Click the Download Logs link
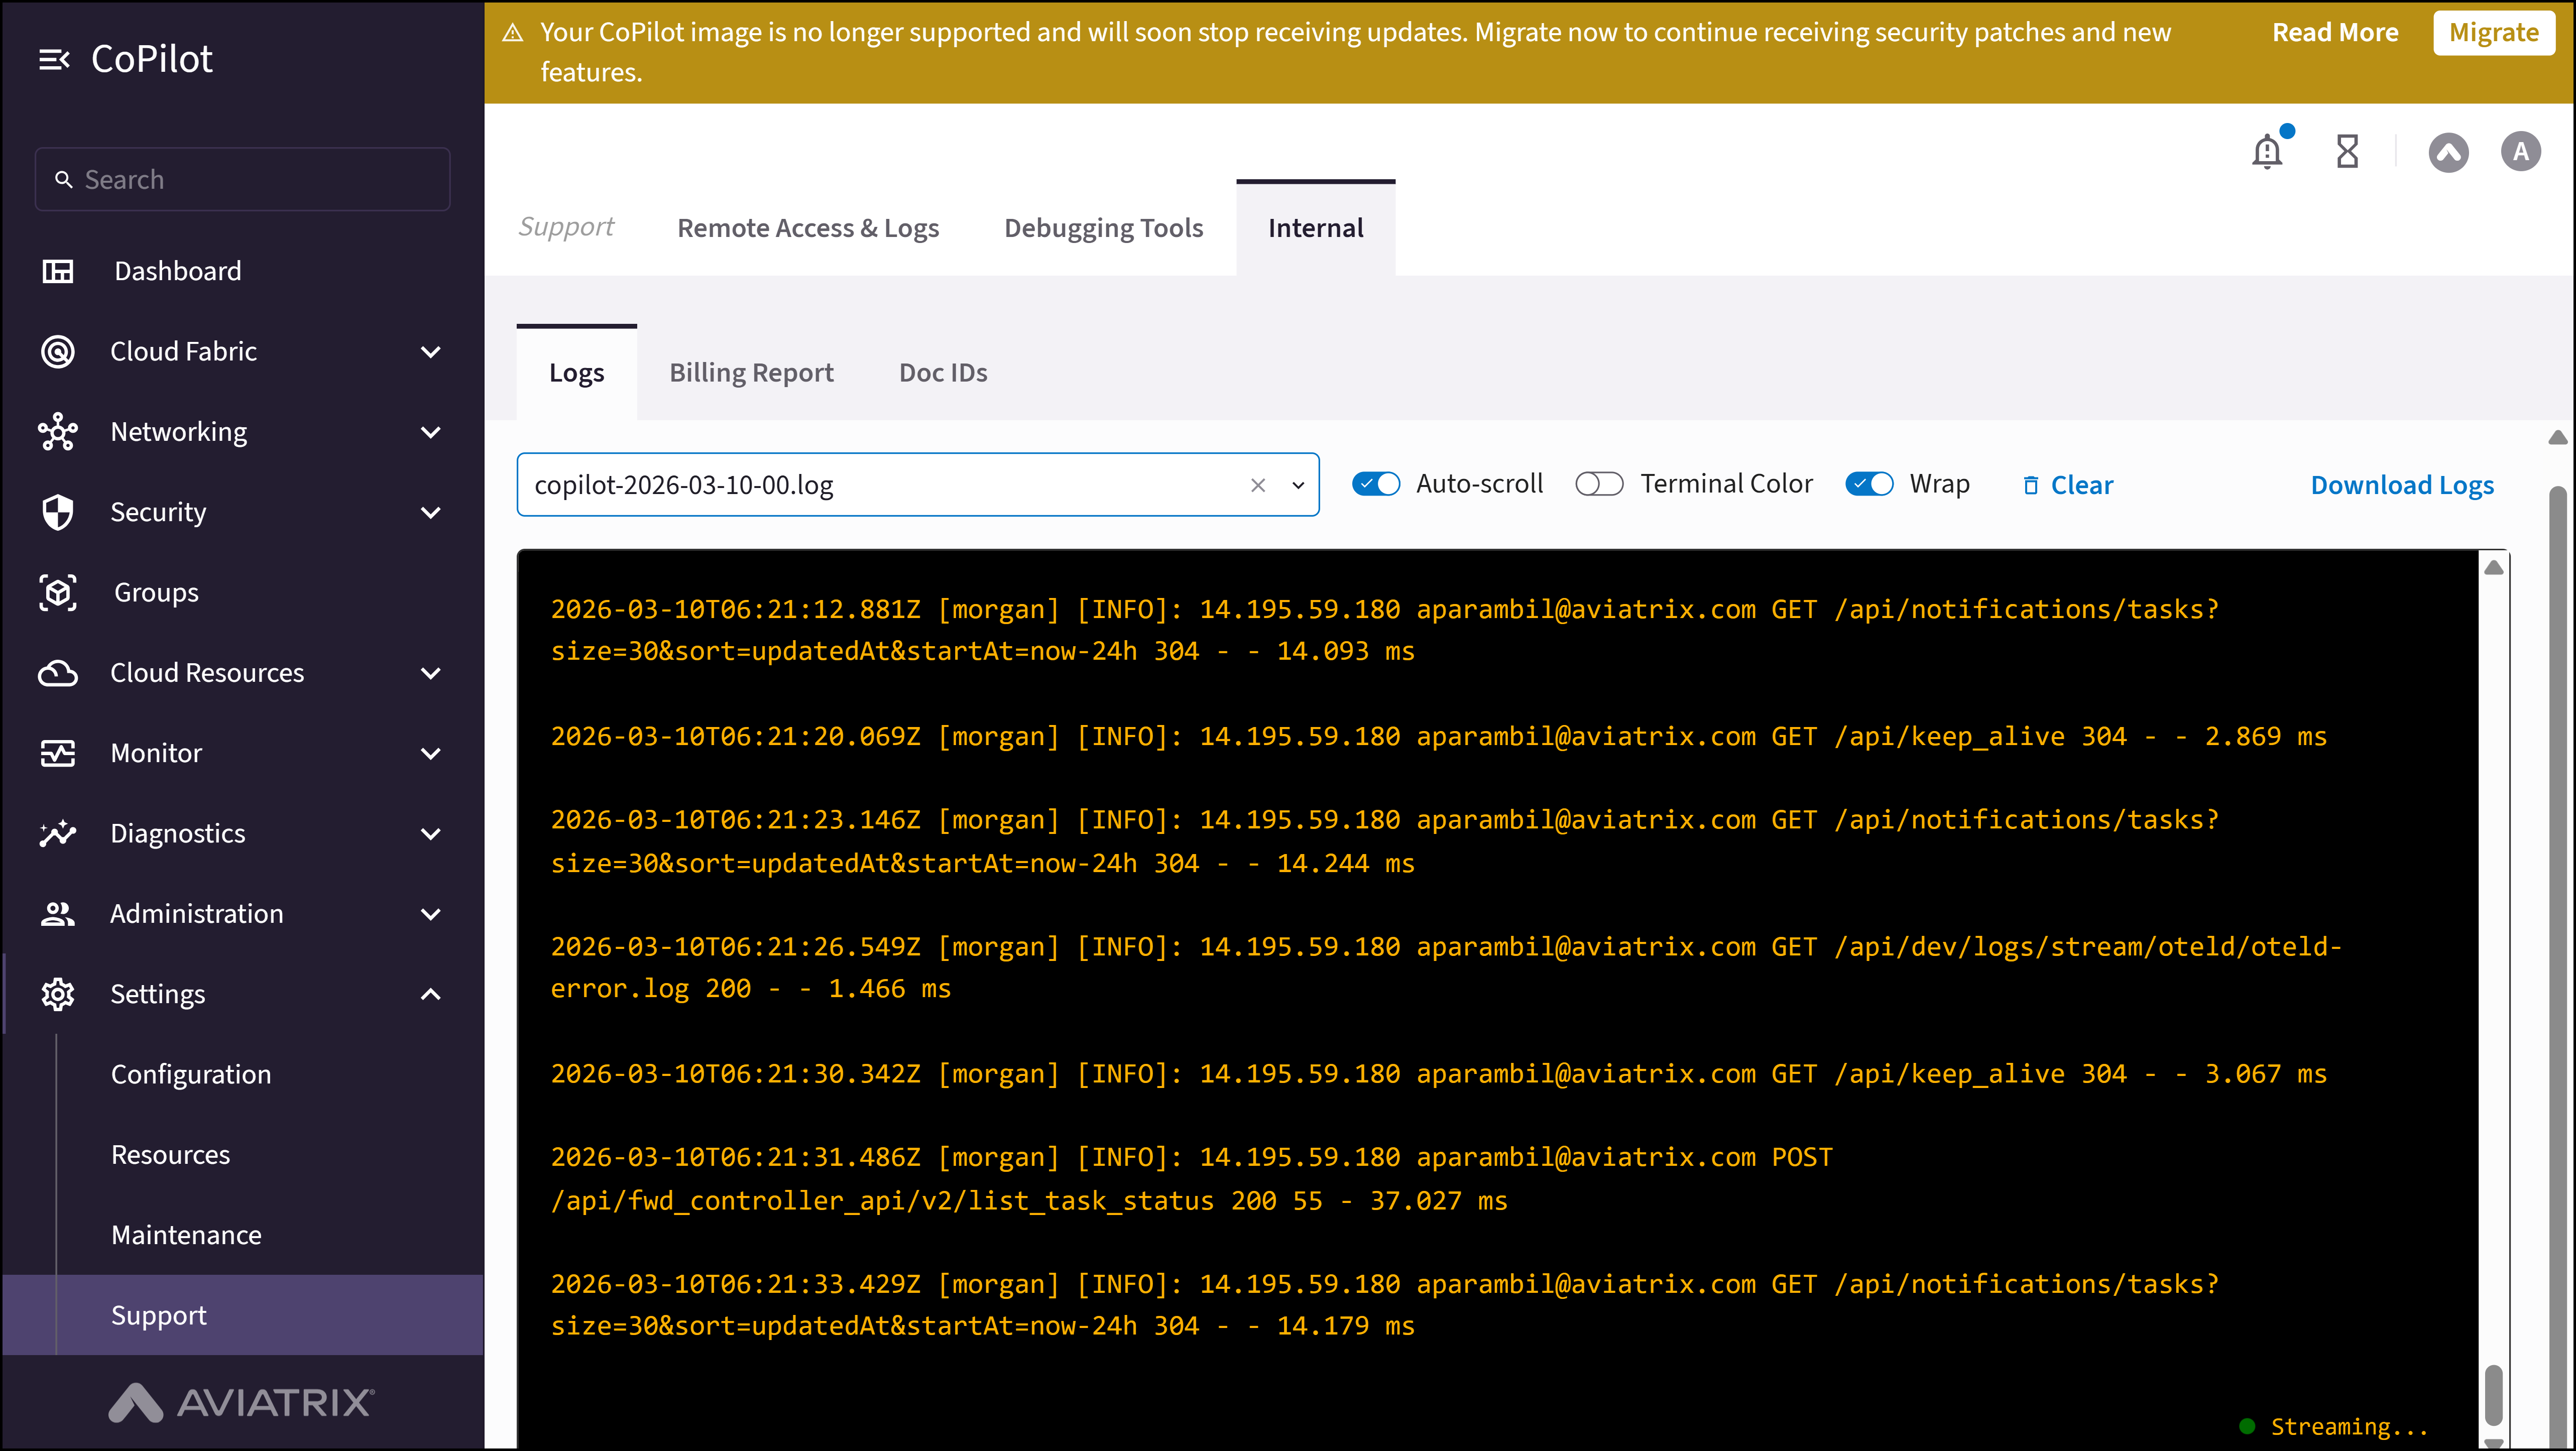The height and width of the screenshot is (1451, 2576). point(2404,485)
